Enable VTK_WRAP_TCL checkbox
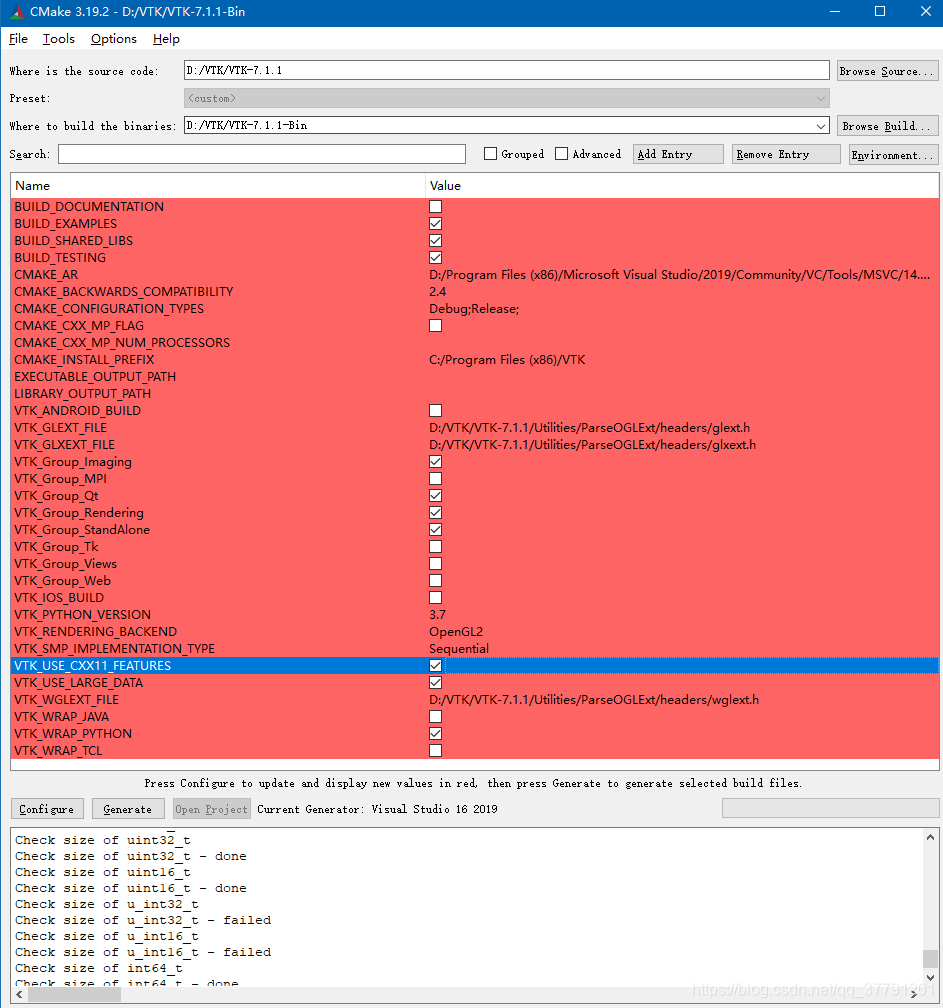Screen dimensions: 943x1008 pyautogui.click(x=436, y=751)
